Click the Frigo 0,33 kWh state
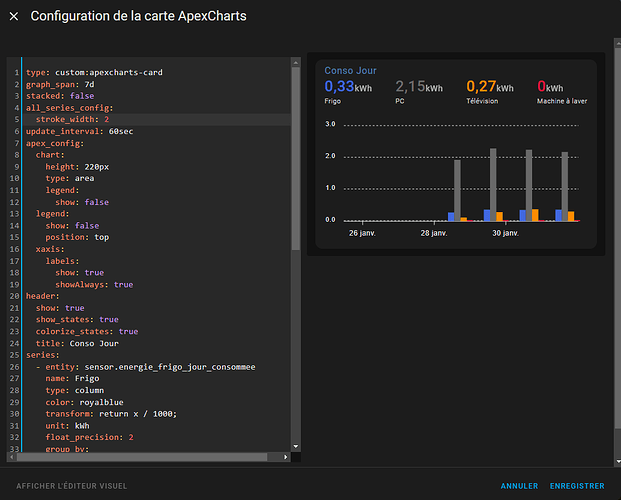621x500 pixels. (x=348, y=91)
